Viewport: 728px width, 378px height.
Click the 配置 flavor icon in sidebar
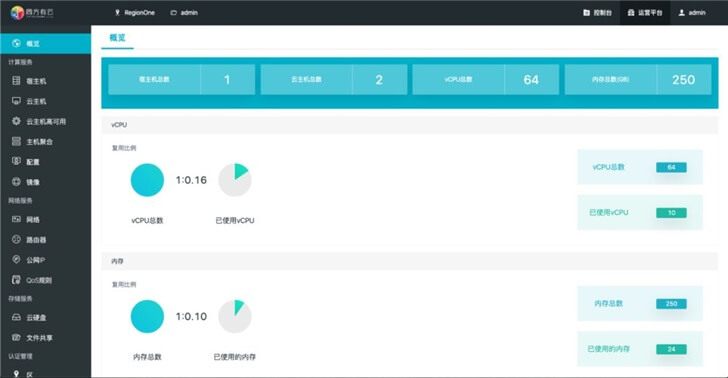tap(16, 161)
